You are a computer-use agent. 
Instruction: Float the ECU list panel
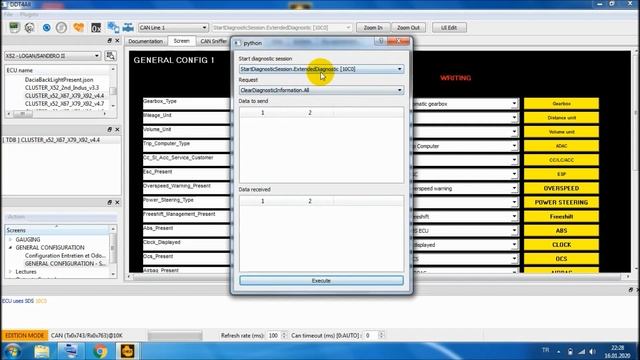(109, 41)
